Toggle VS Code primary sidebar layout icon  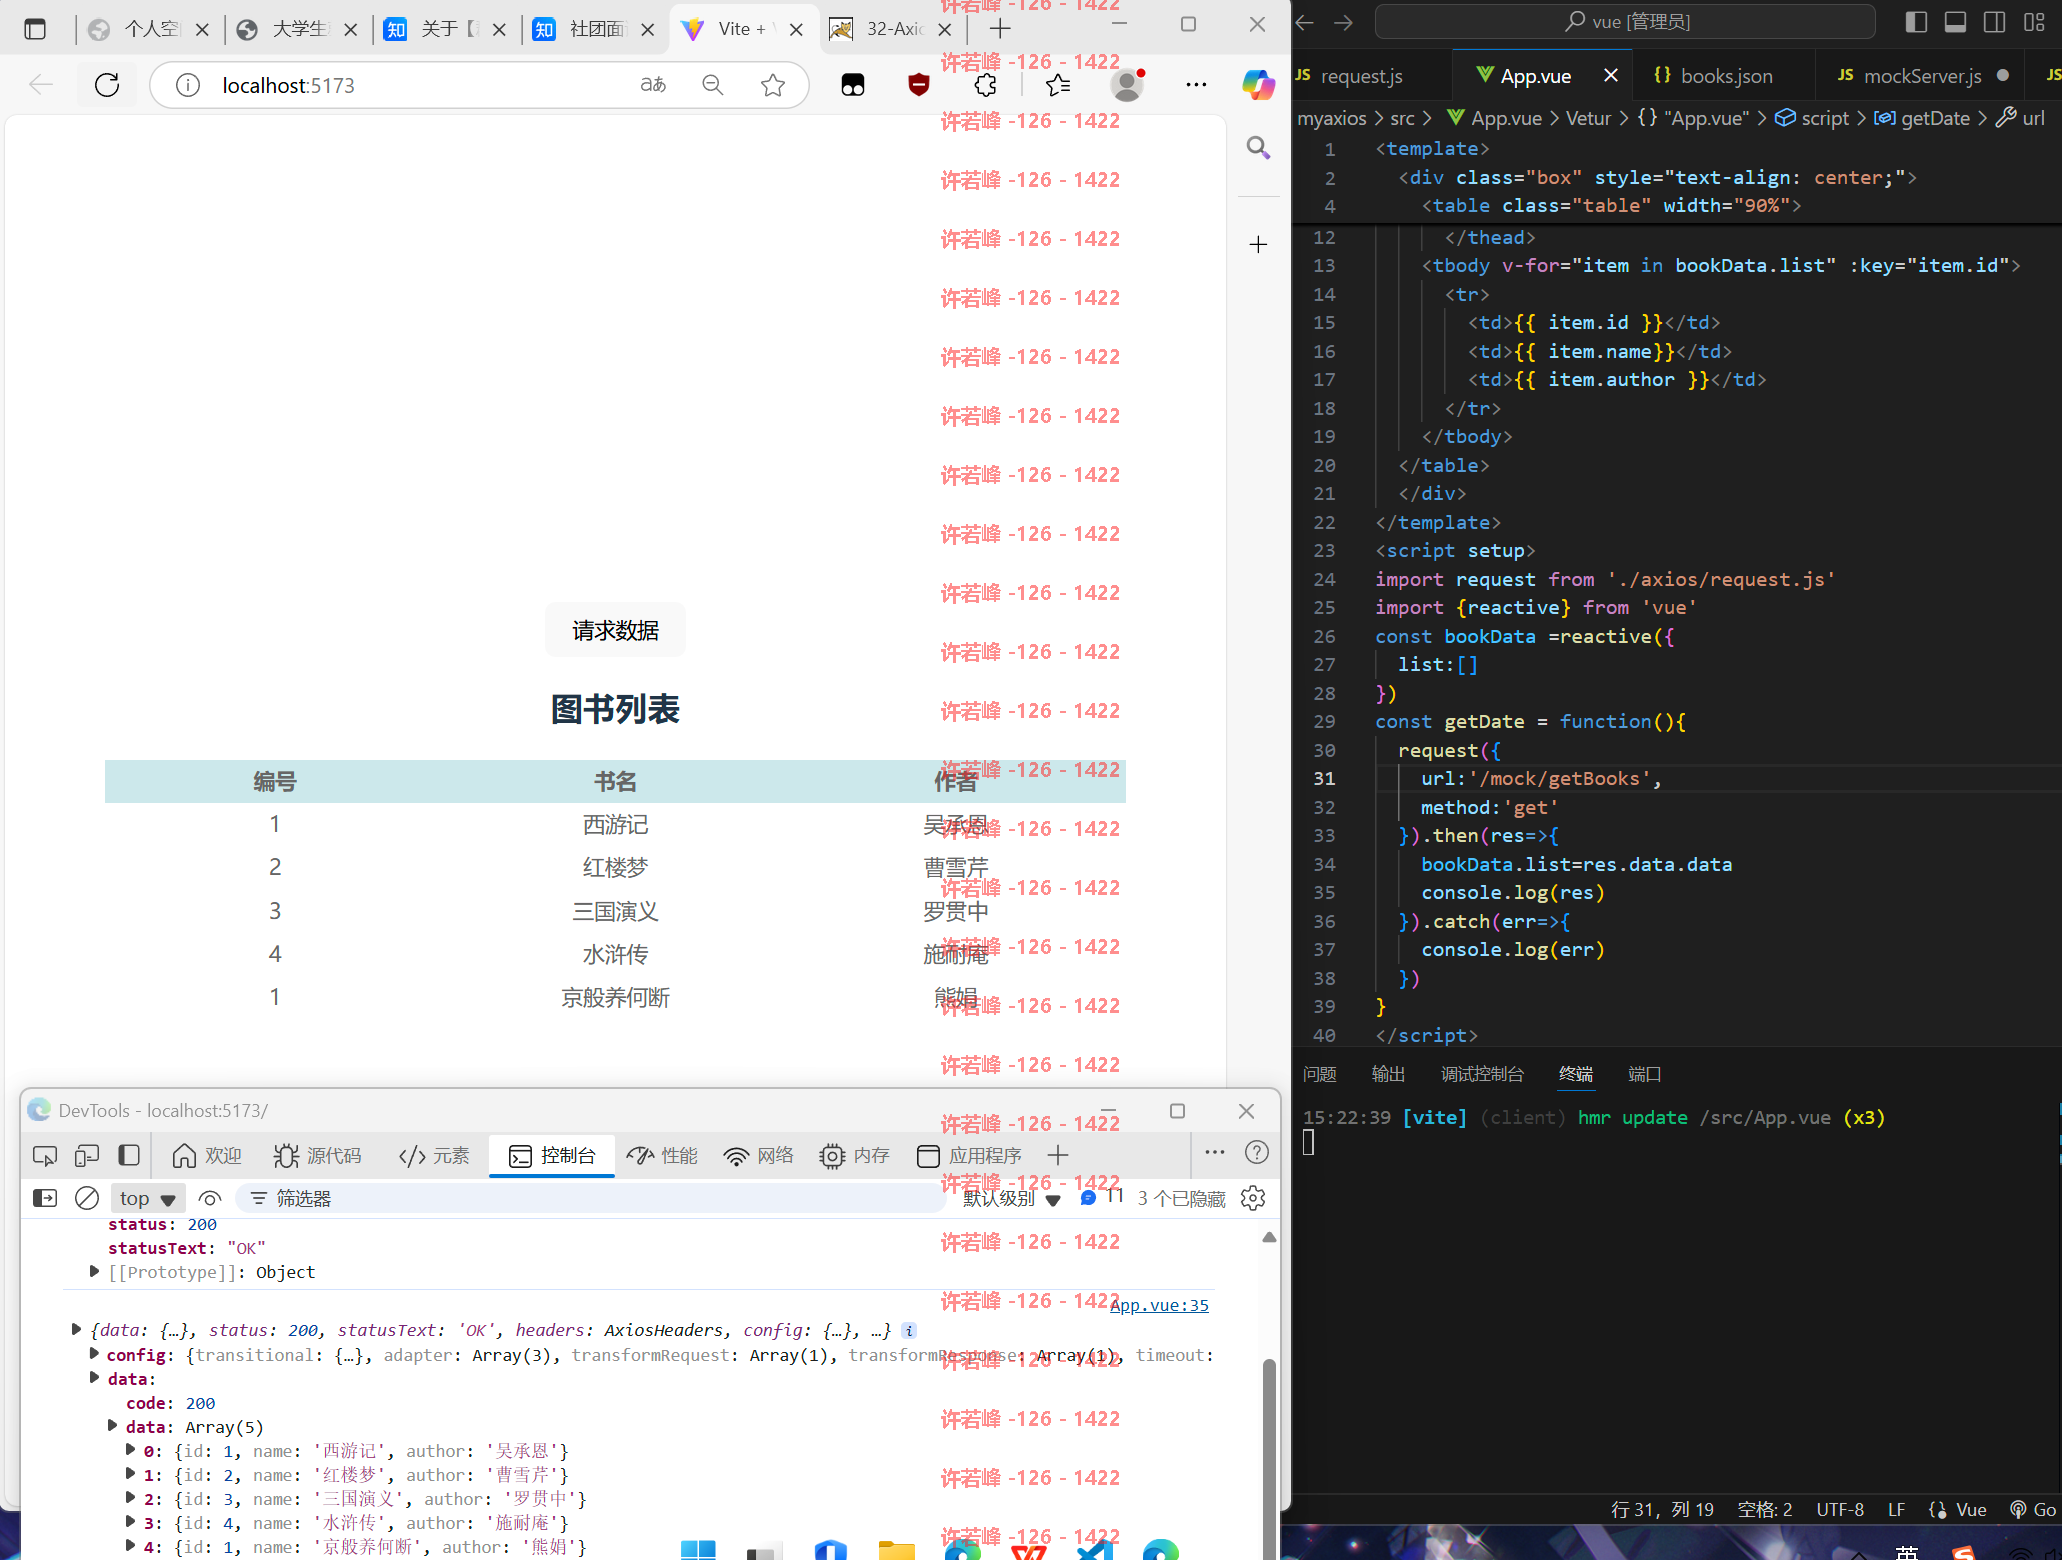[x=1916, y=22]
